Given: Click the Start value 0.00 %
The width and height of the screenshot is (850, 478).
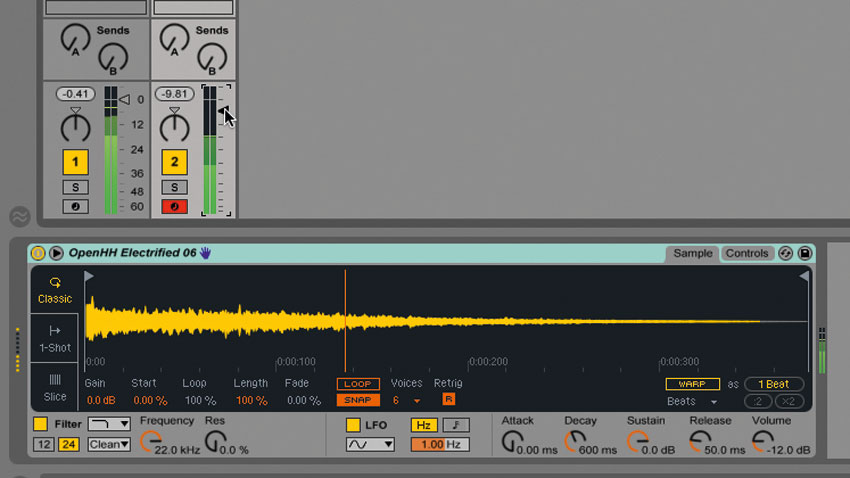Looking at the screenshot, I should (150, 401).
